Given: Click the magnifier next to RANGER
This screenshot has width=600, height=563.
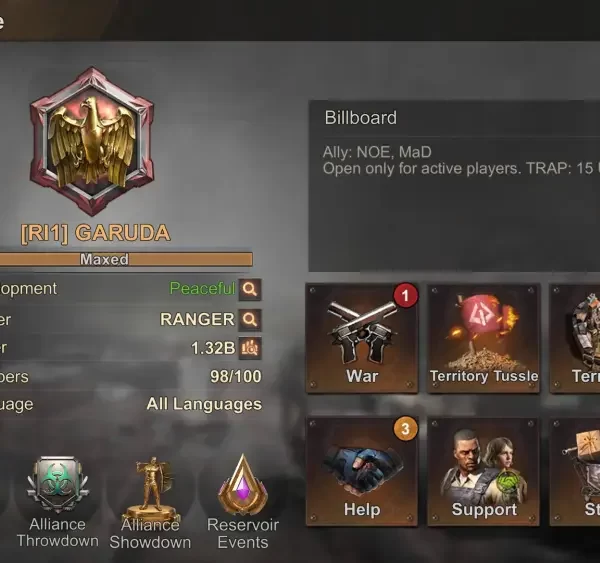Looking at the screenshot, I should (250, 319).
